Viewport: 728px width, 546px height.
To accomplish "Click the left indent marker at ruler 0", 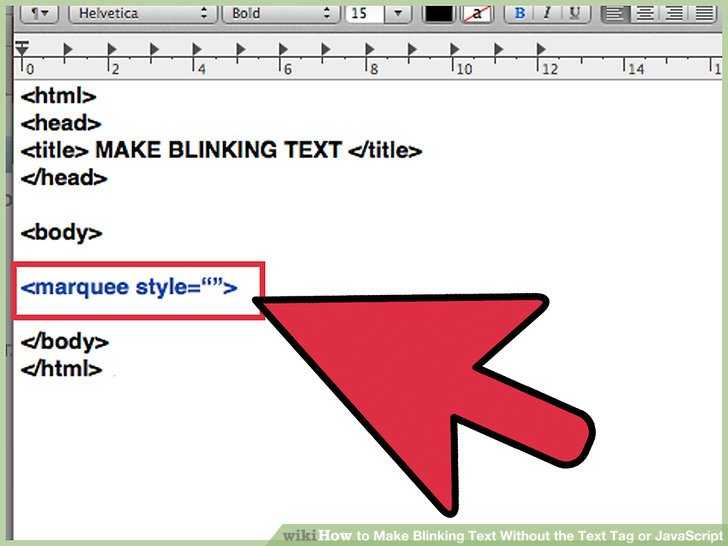I will pos(22,48).
